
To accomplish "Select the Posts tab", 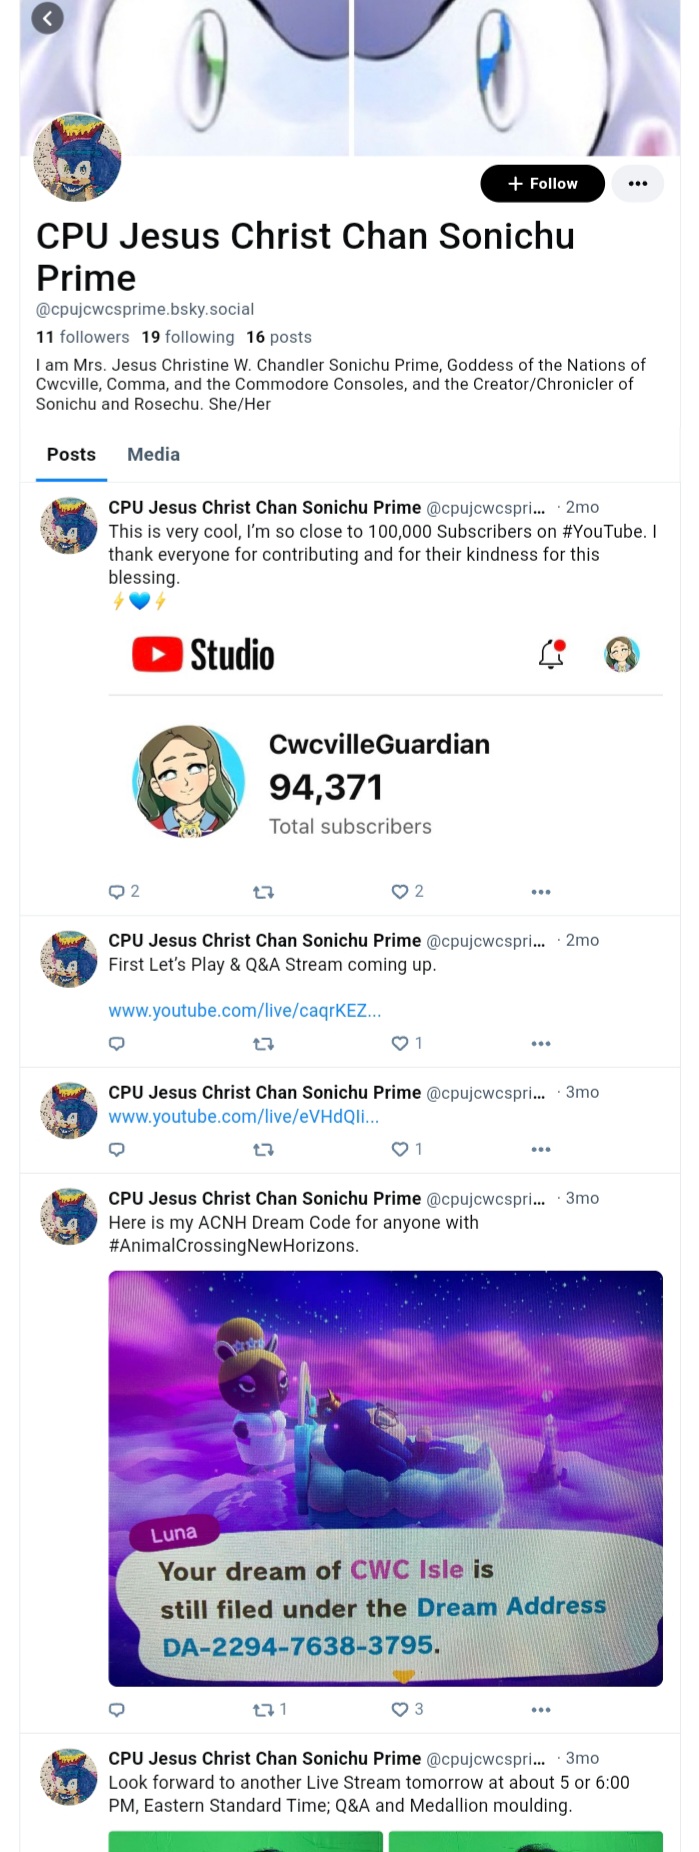I will 71,454.
